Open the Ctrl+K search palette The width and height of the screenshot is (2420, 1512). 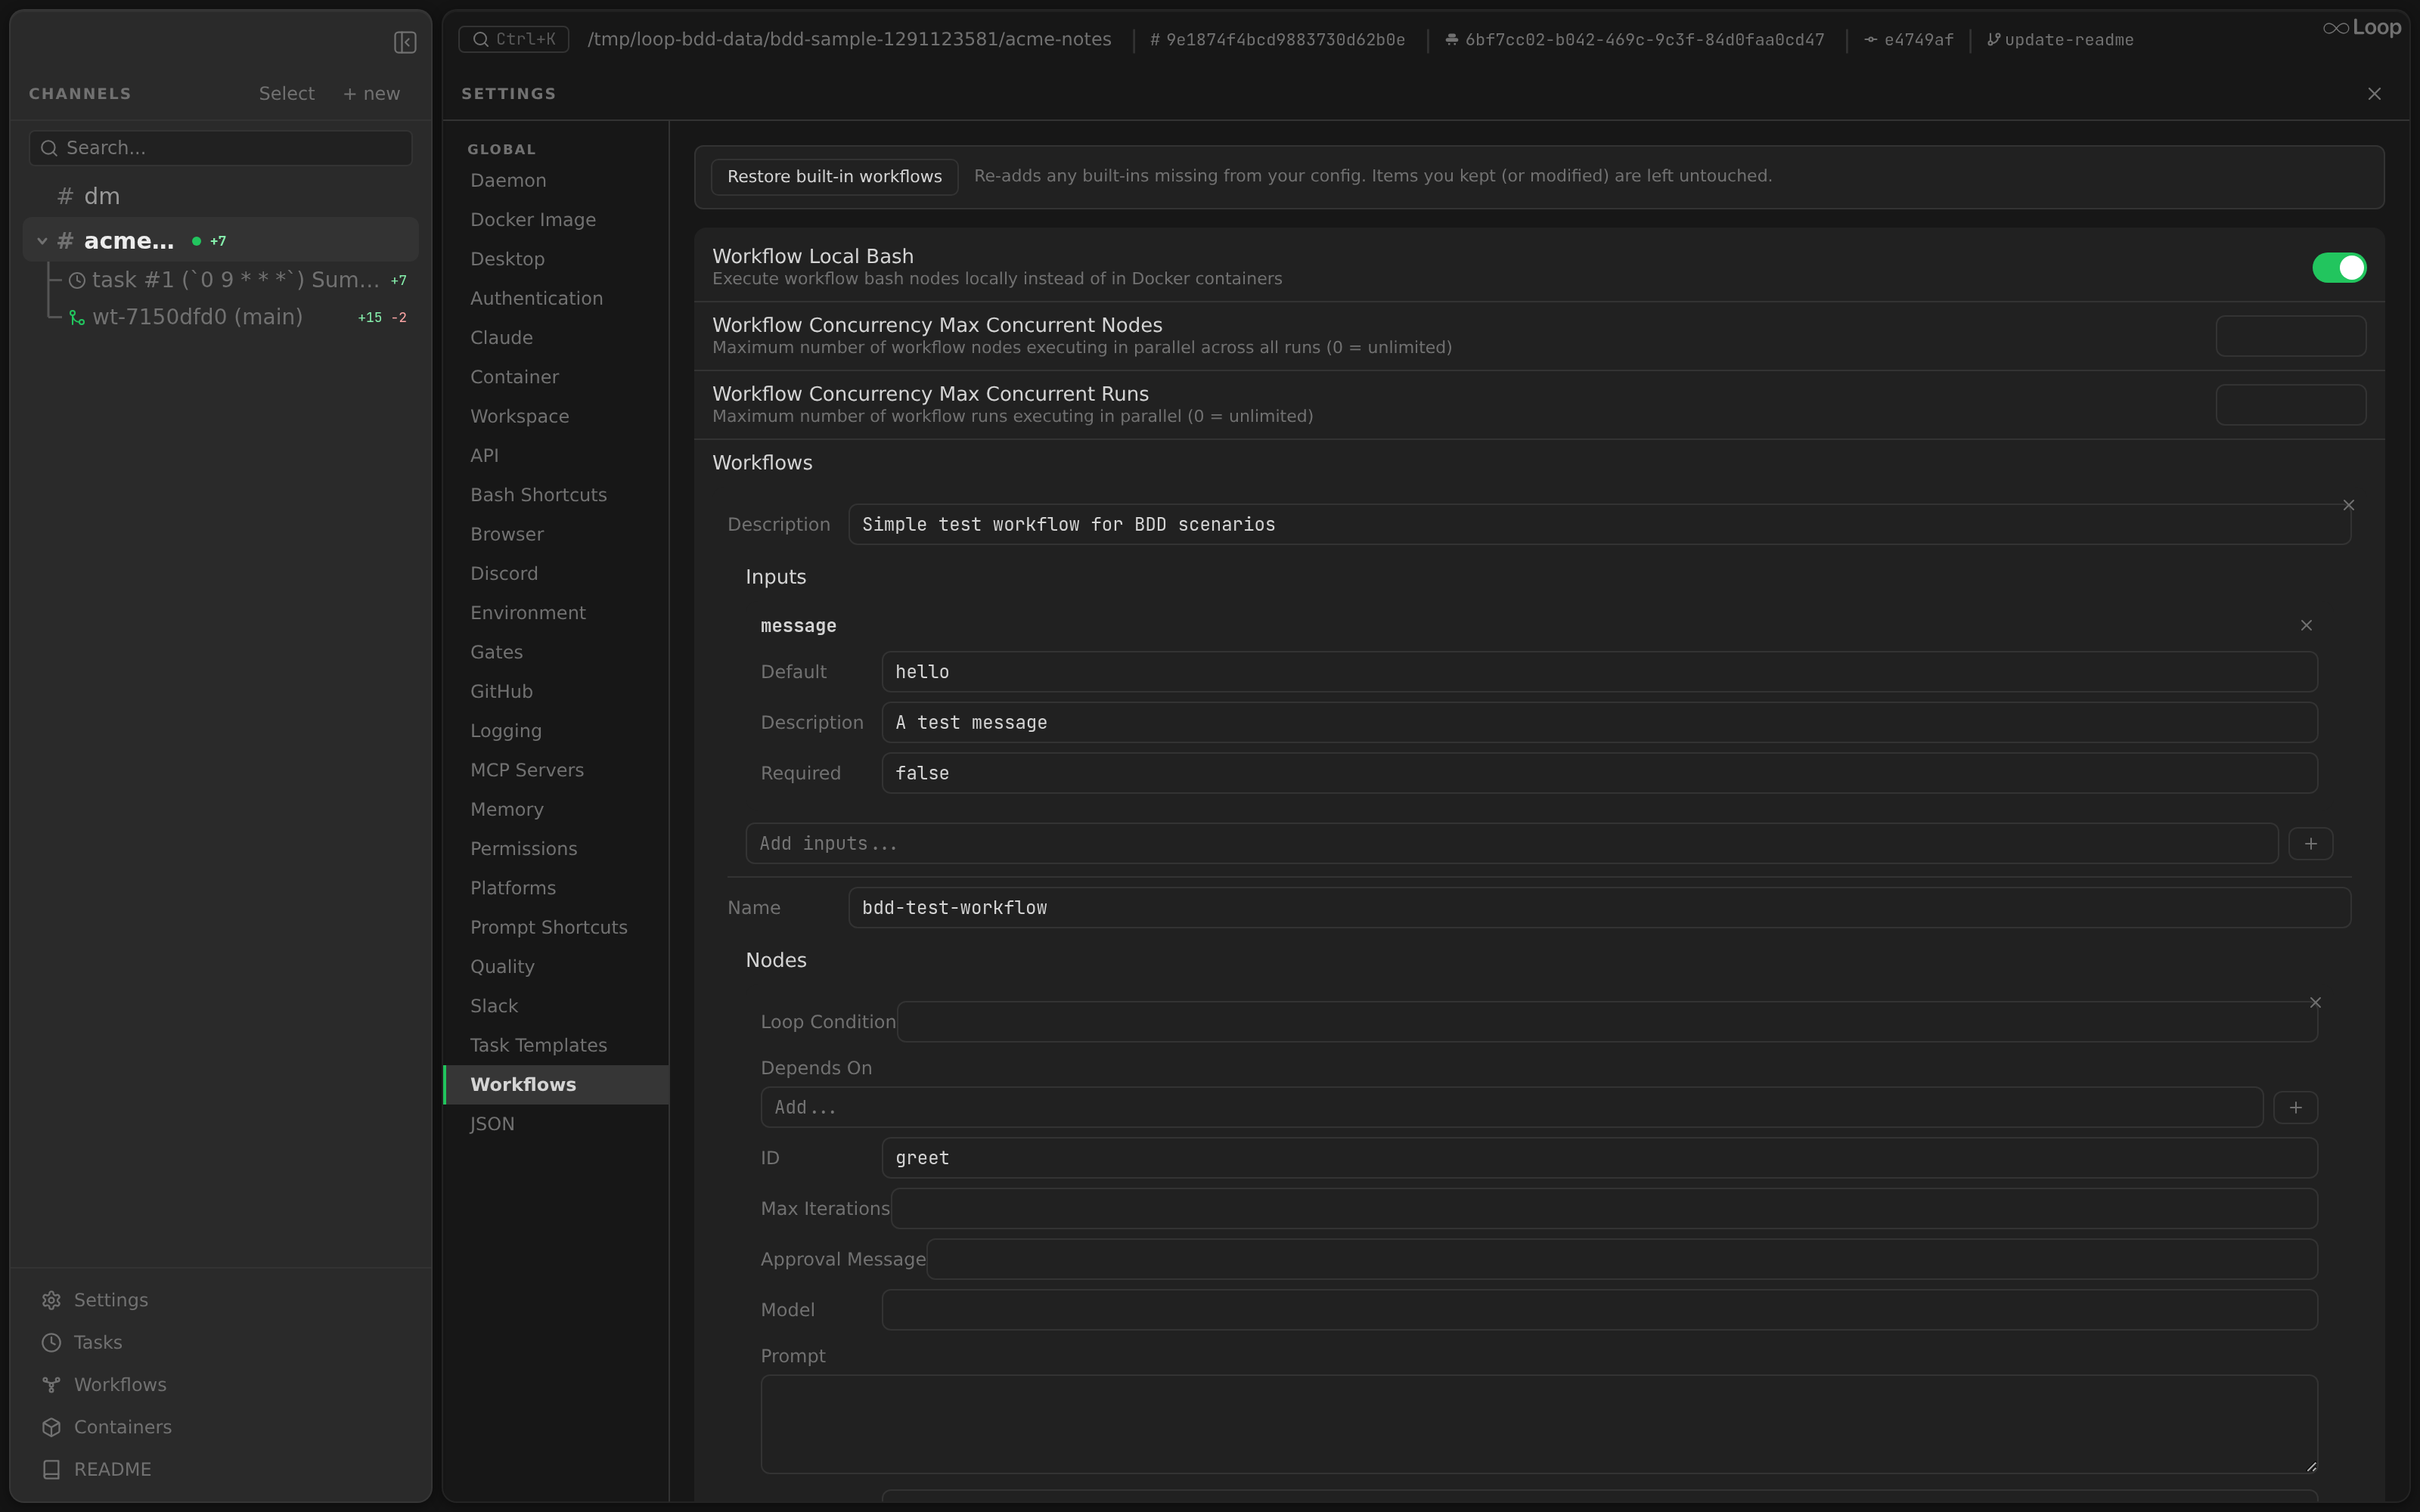coord(514,39)
